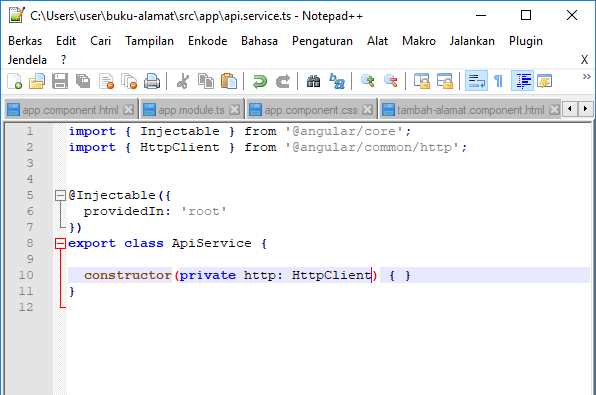This screenshot has height=395, width=596.
Task: Open Find with binoculars icon
Action: pos(314,81)
